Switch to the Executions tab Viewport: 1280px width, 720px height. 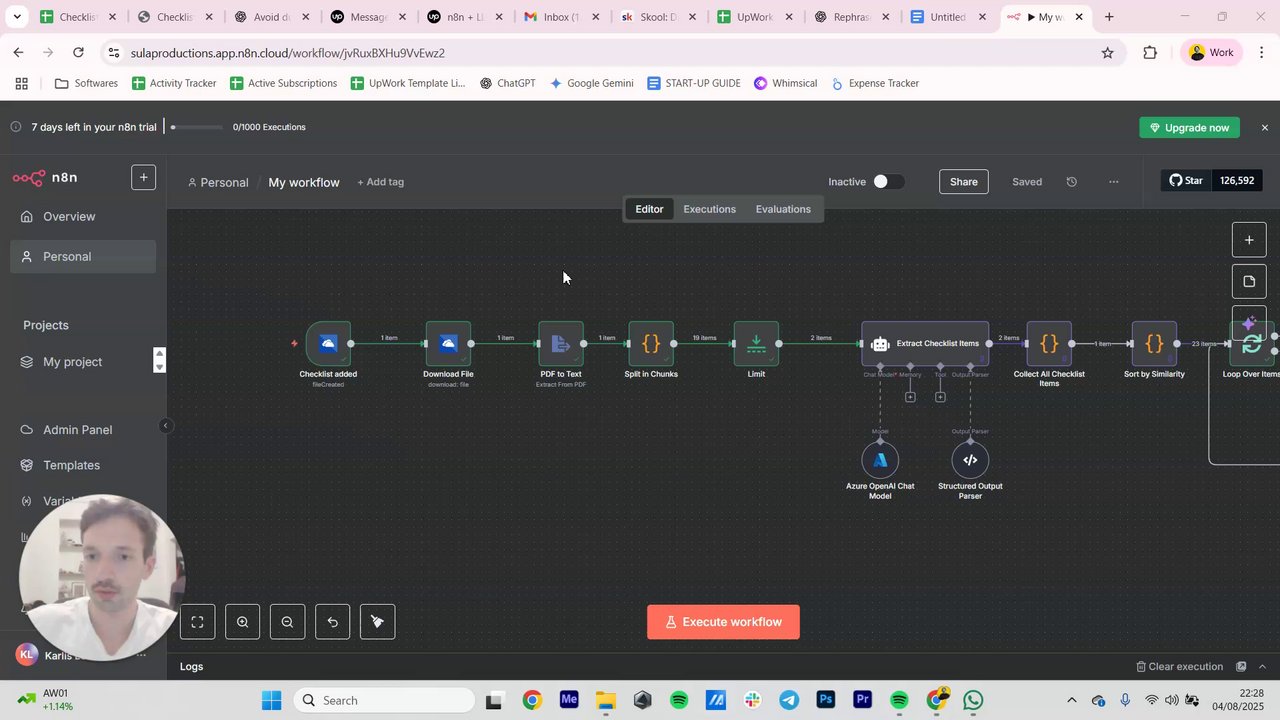click(710, 209)
